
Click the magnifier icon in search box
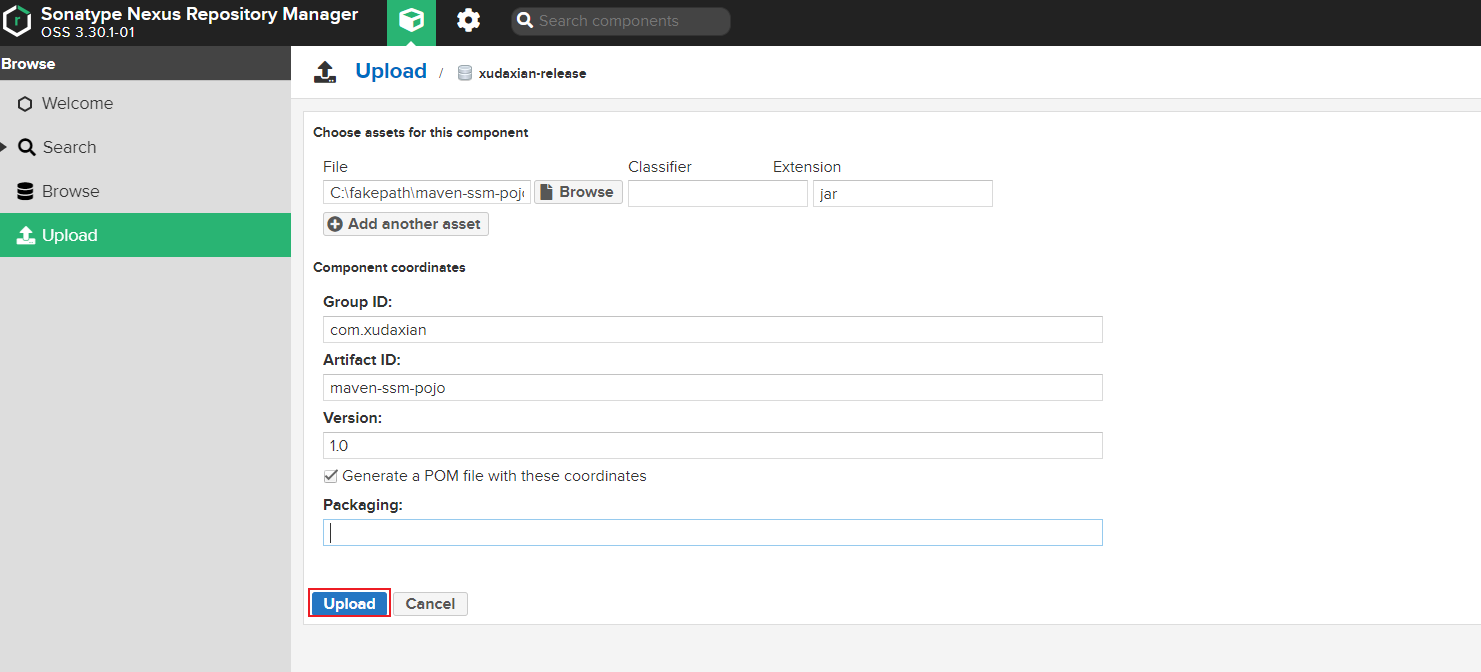tap(525, 21)
